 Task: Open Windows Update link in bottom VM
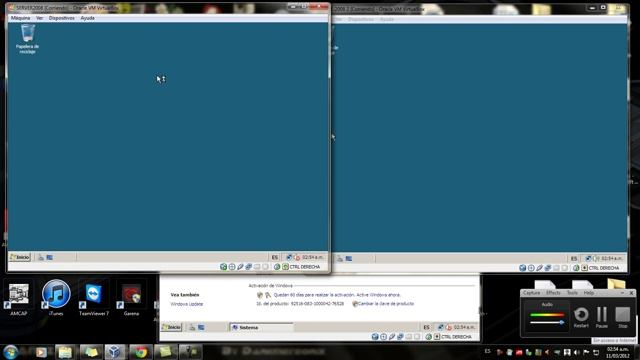coord(187,304)
